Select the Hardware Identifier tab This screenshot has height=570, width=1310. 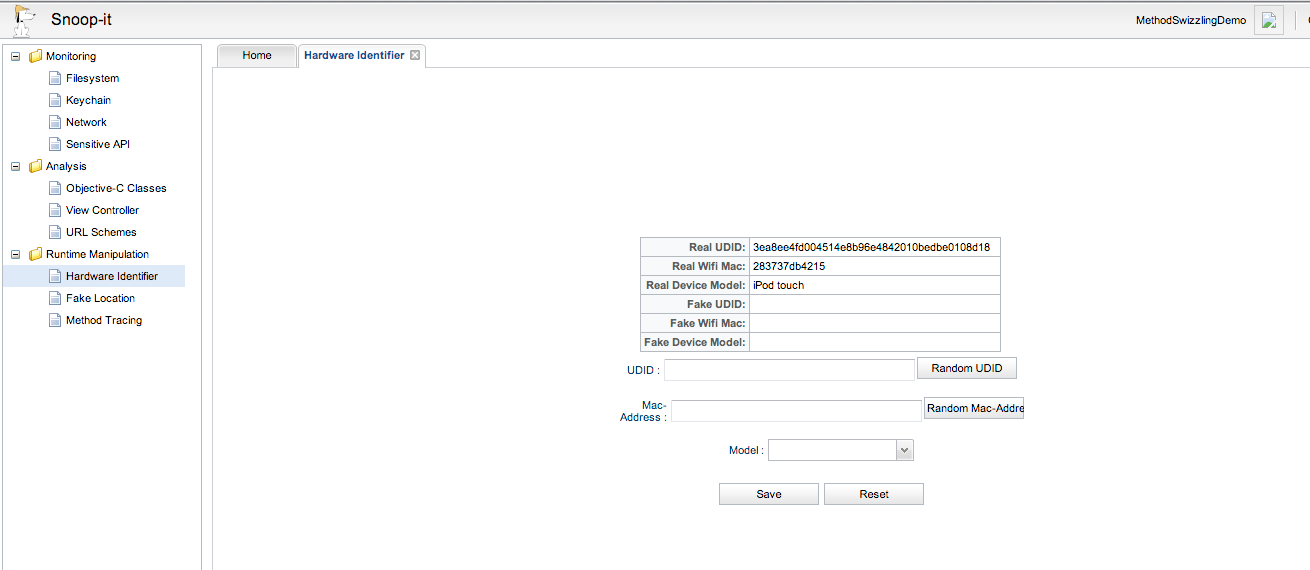[x=354, y=55]
